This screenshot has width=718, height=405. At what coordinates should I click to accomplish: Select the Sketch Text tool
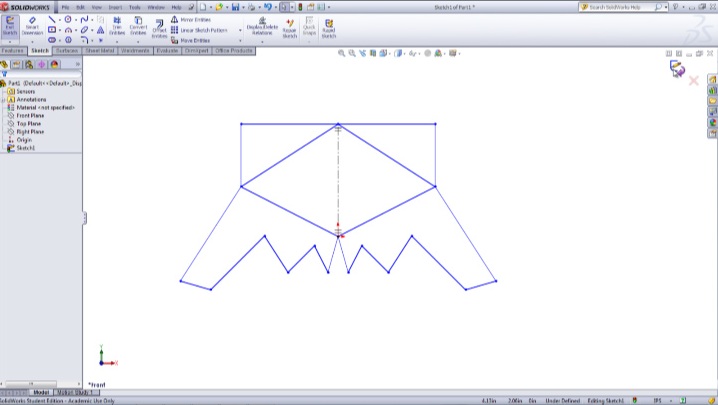point(100,30)
